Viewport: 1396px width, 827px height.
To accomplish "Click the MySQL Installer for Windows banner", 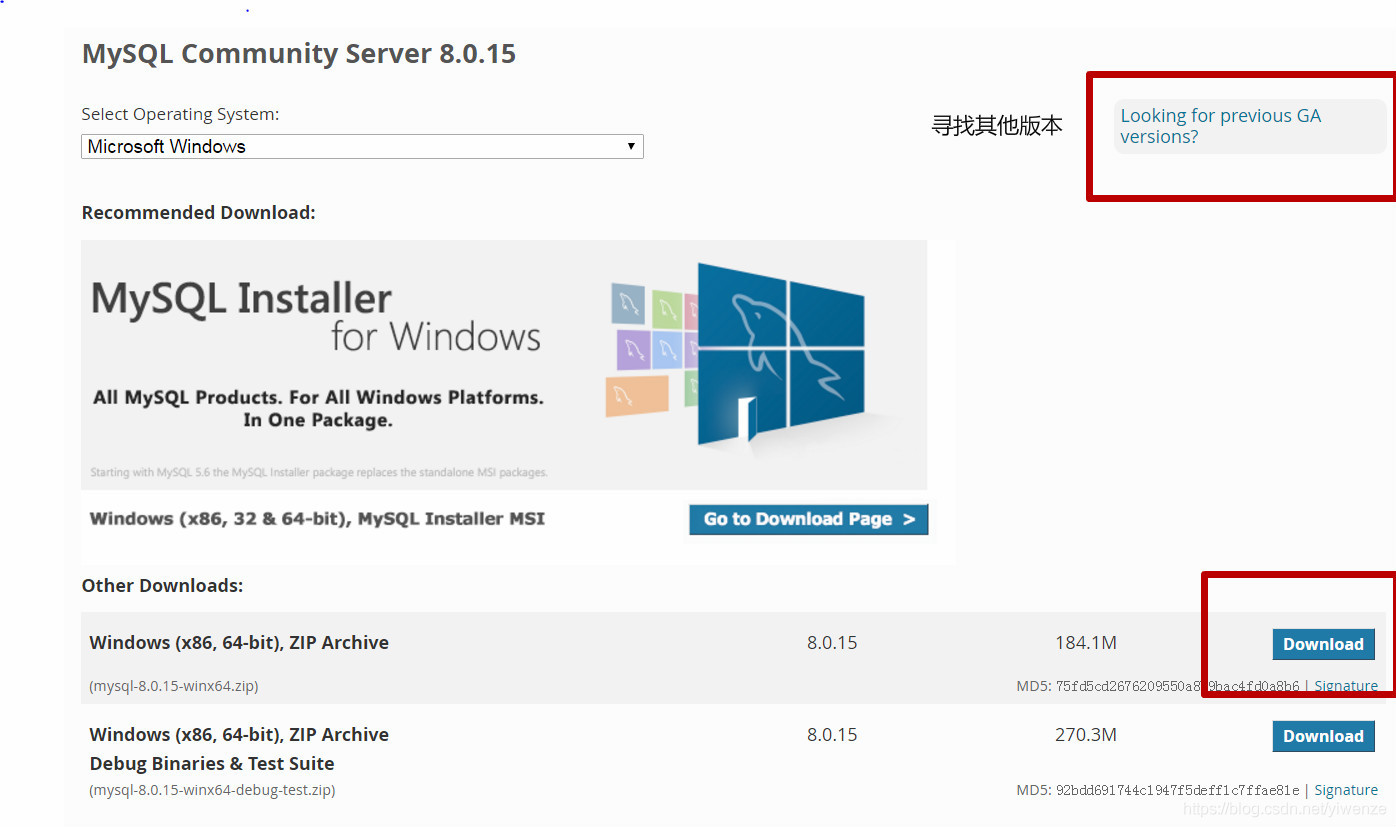I will point(504,365).
